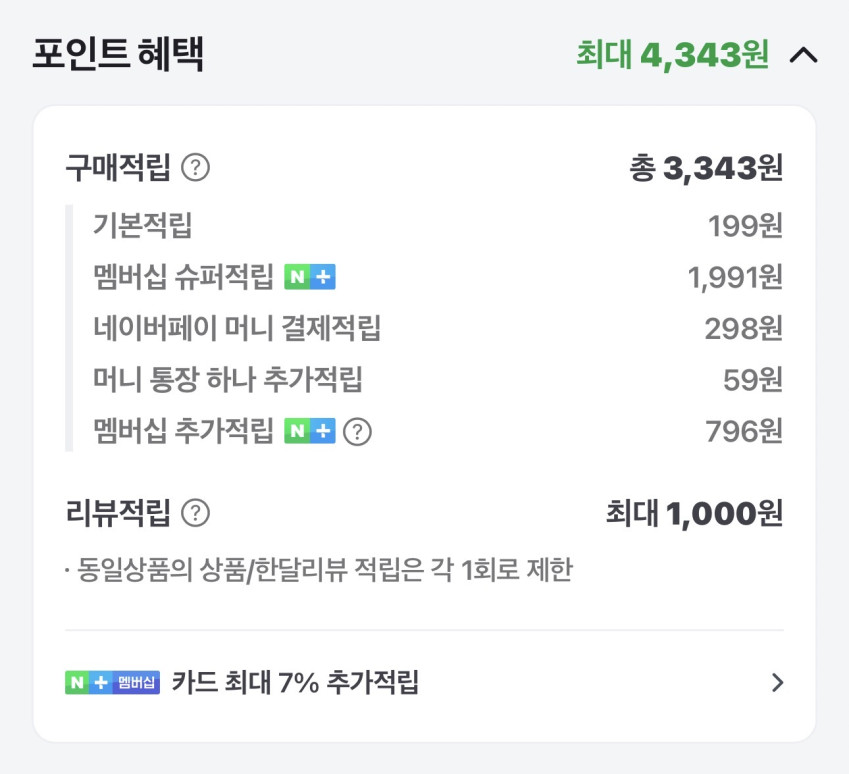Click the 구매적립 section title
Viewport: 849px width, 774px height.
pos(118,168)
